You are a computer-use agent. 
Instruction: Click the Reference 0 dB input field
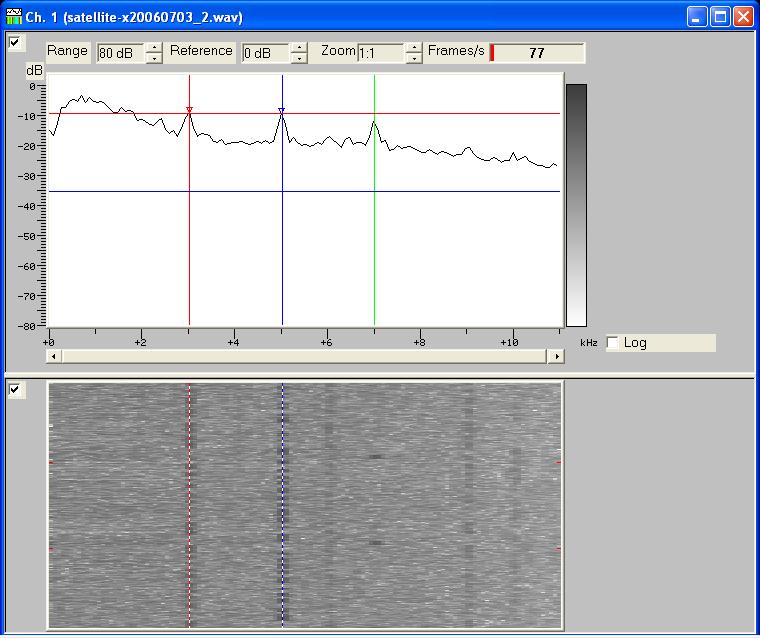click(x=265, y=53)
